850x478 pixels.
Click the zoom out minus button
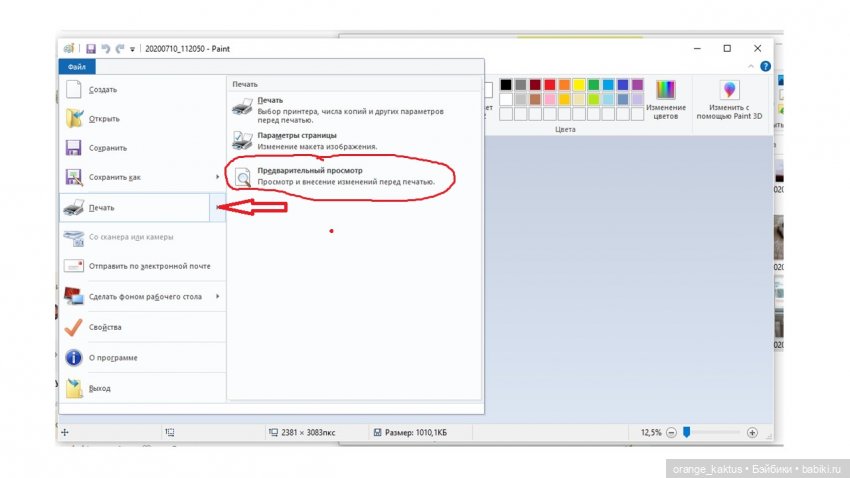tap(672, 432)
